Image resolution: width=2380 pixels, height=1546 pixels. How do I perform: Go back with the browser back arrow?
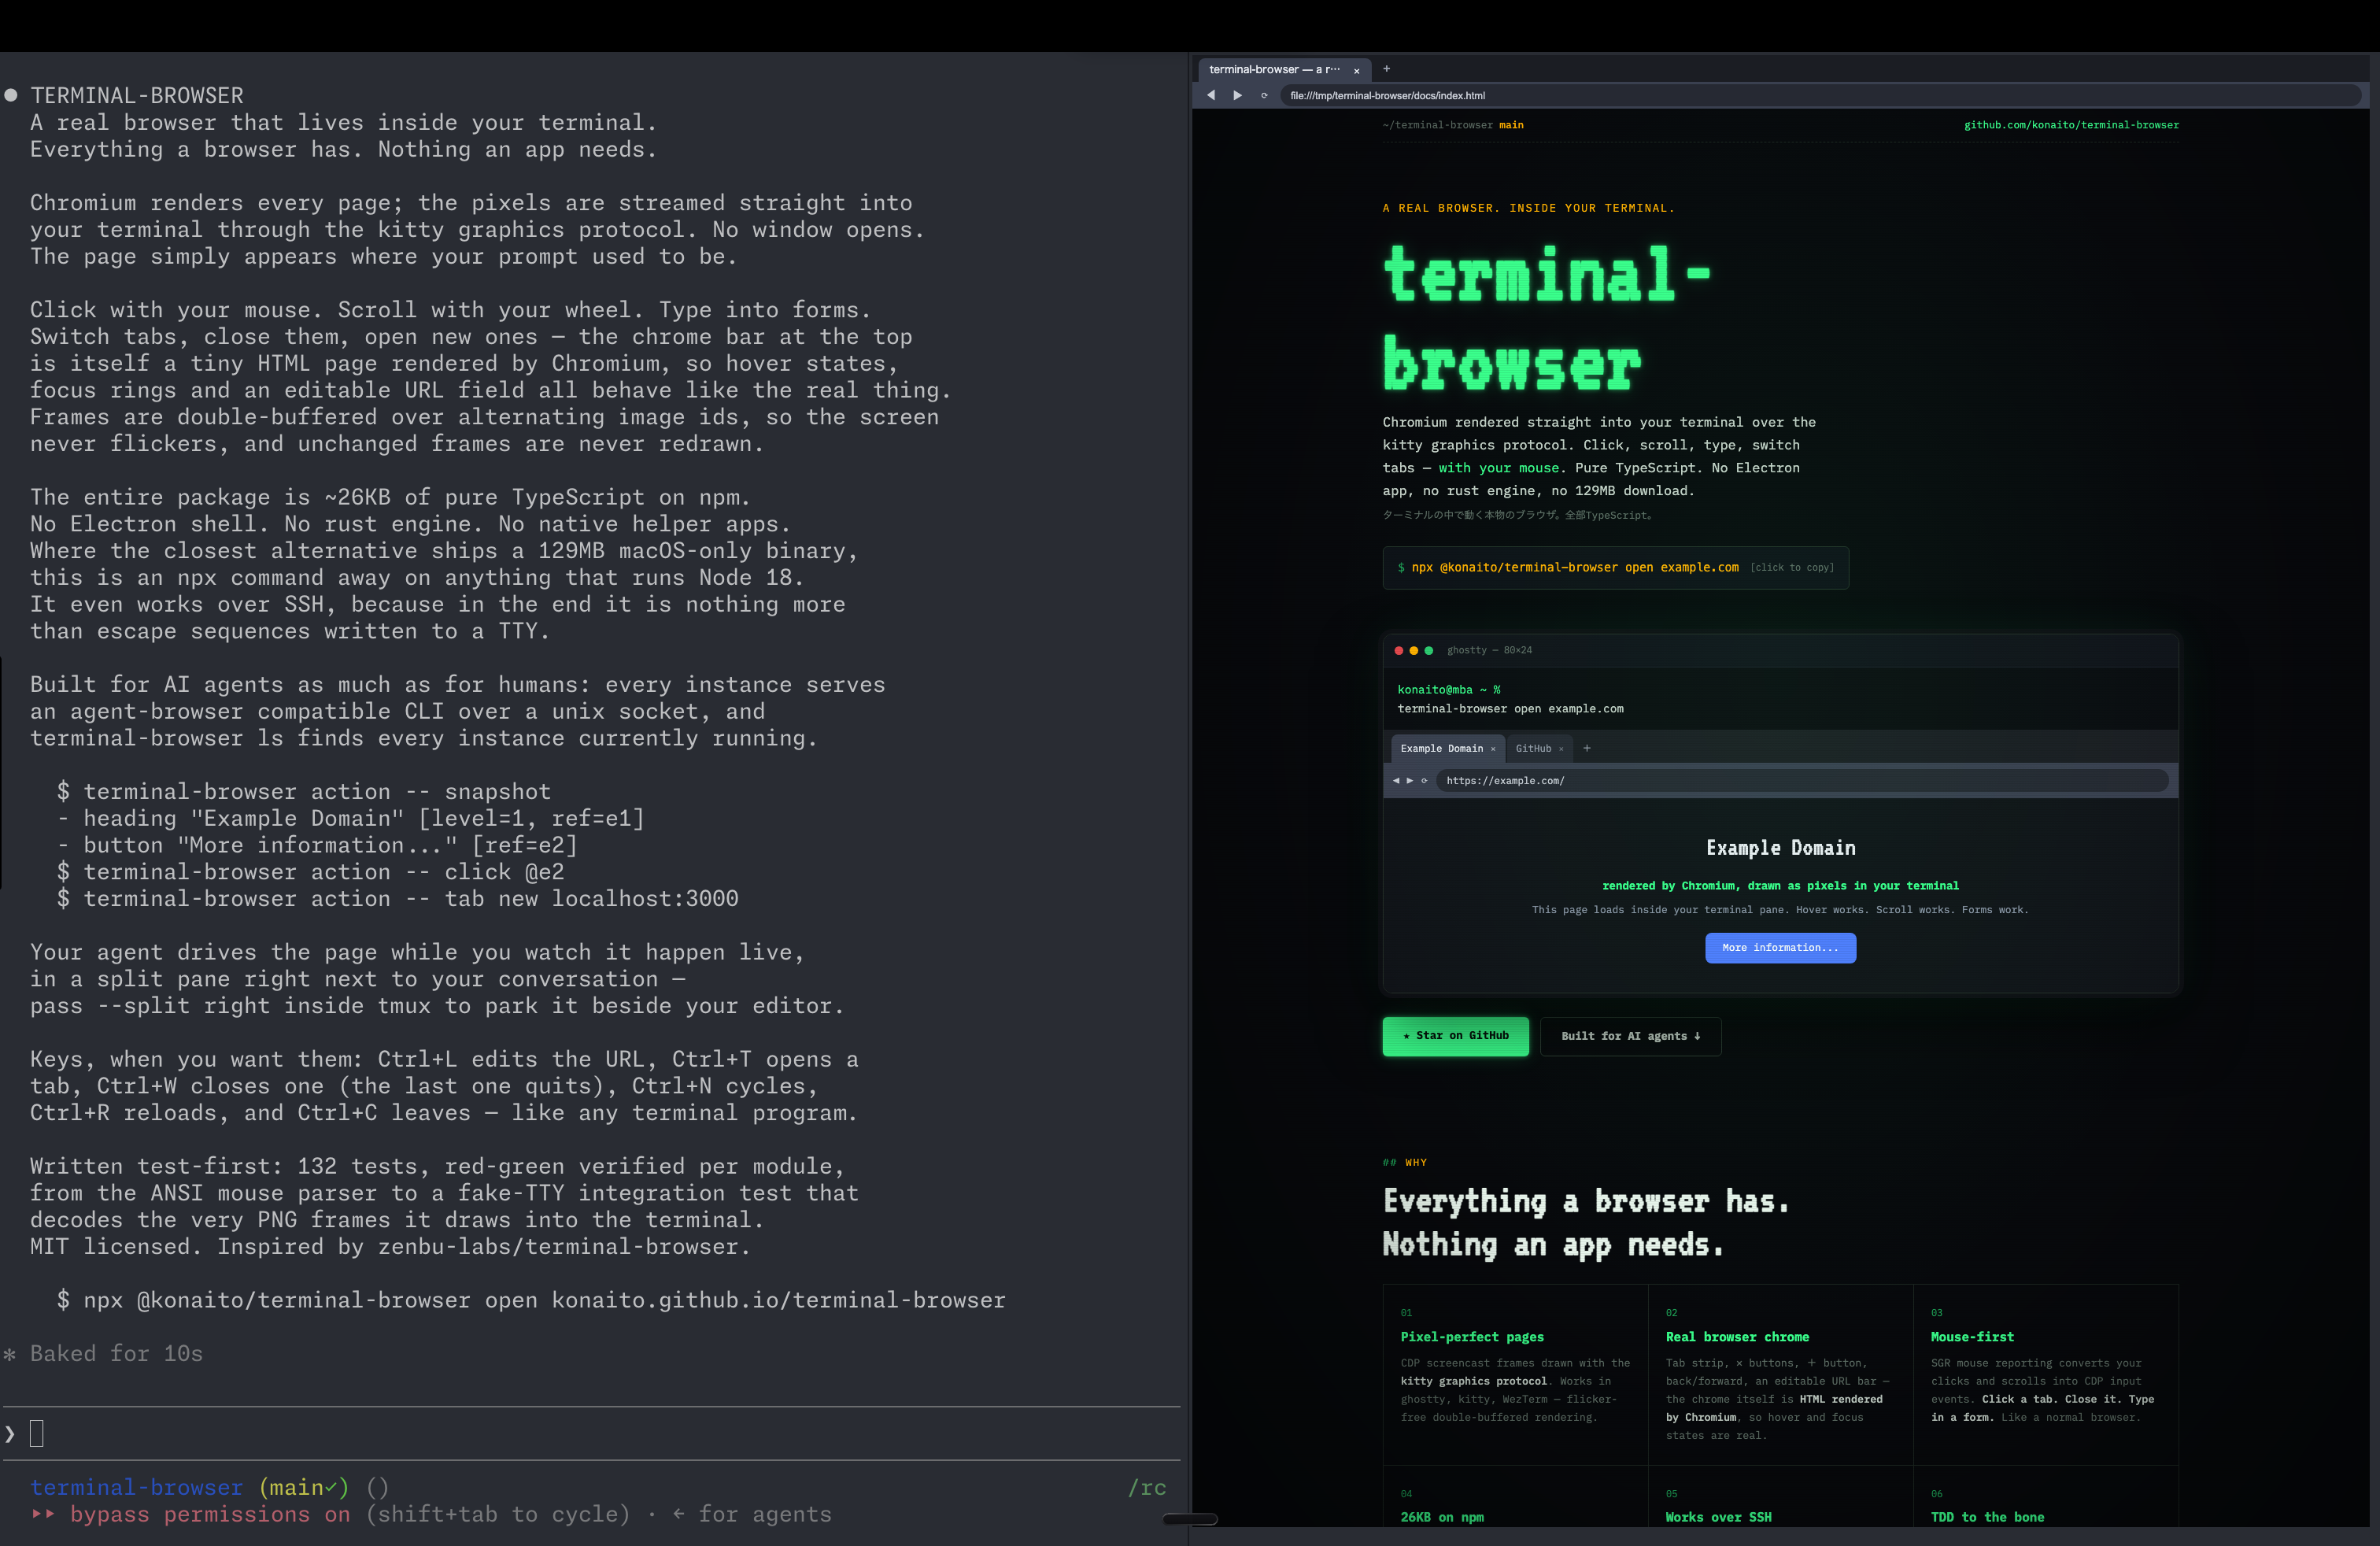[x=1211, y=95]
